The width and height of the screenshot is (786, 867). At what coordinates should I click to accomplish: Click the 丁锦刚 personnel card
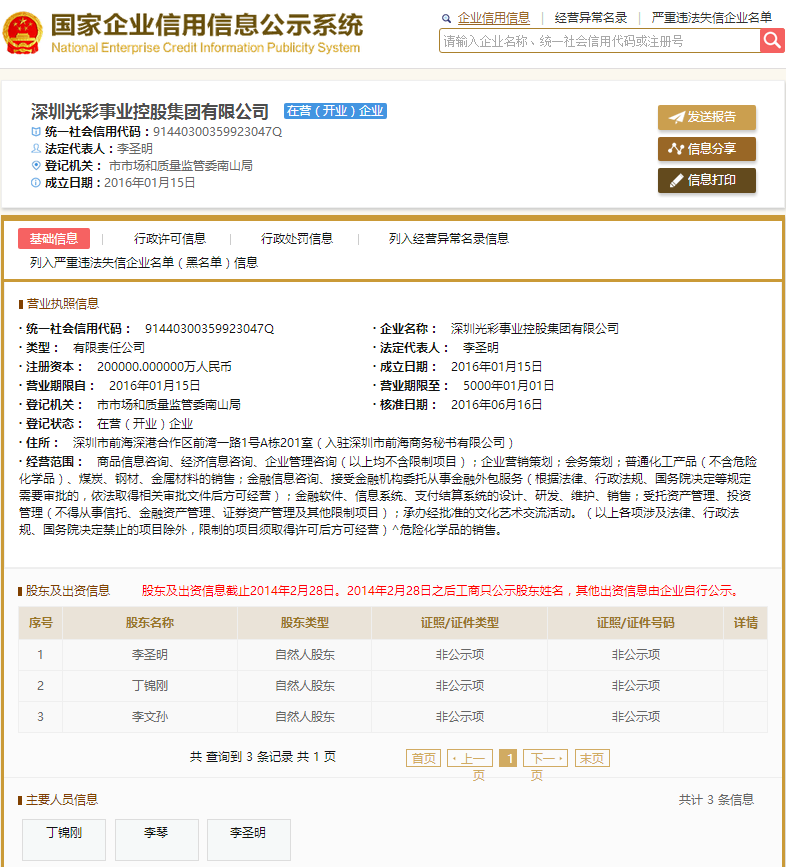[64, 839]
